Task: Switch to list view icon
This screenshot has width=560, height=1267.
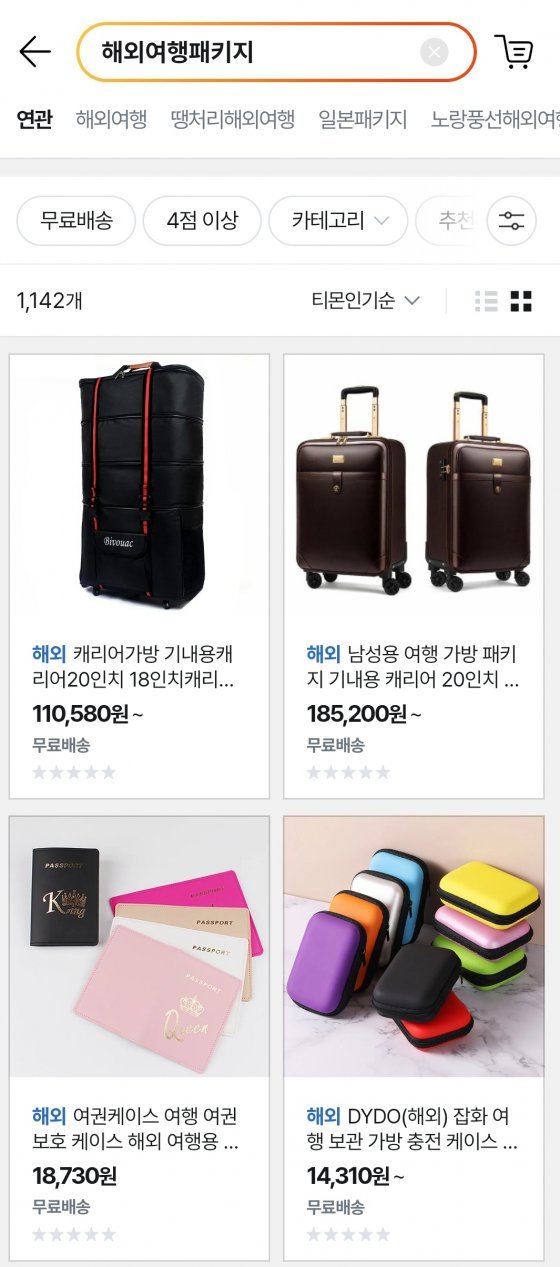Action: [487, 301]
